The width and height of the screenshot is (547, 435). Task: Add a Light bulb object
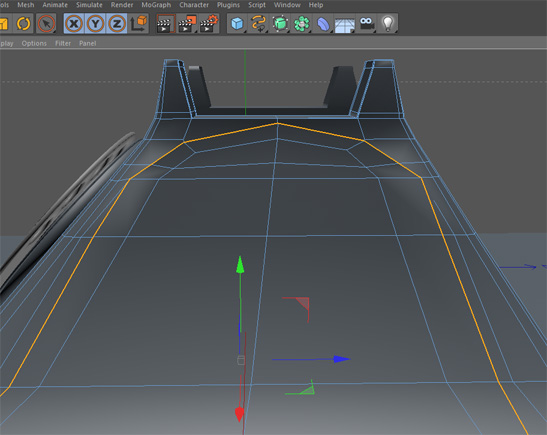[x=388, y=24]
